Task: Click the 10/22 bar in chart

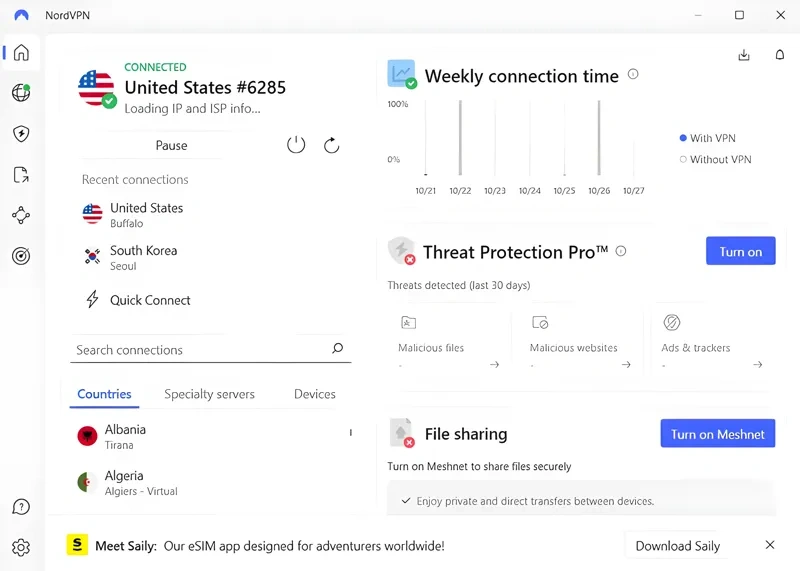Action: 460,138
